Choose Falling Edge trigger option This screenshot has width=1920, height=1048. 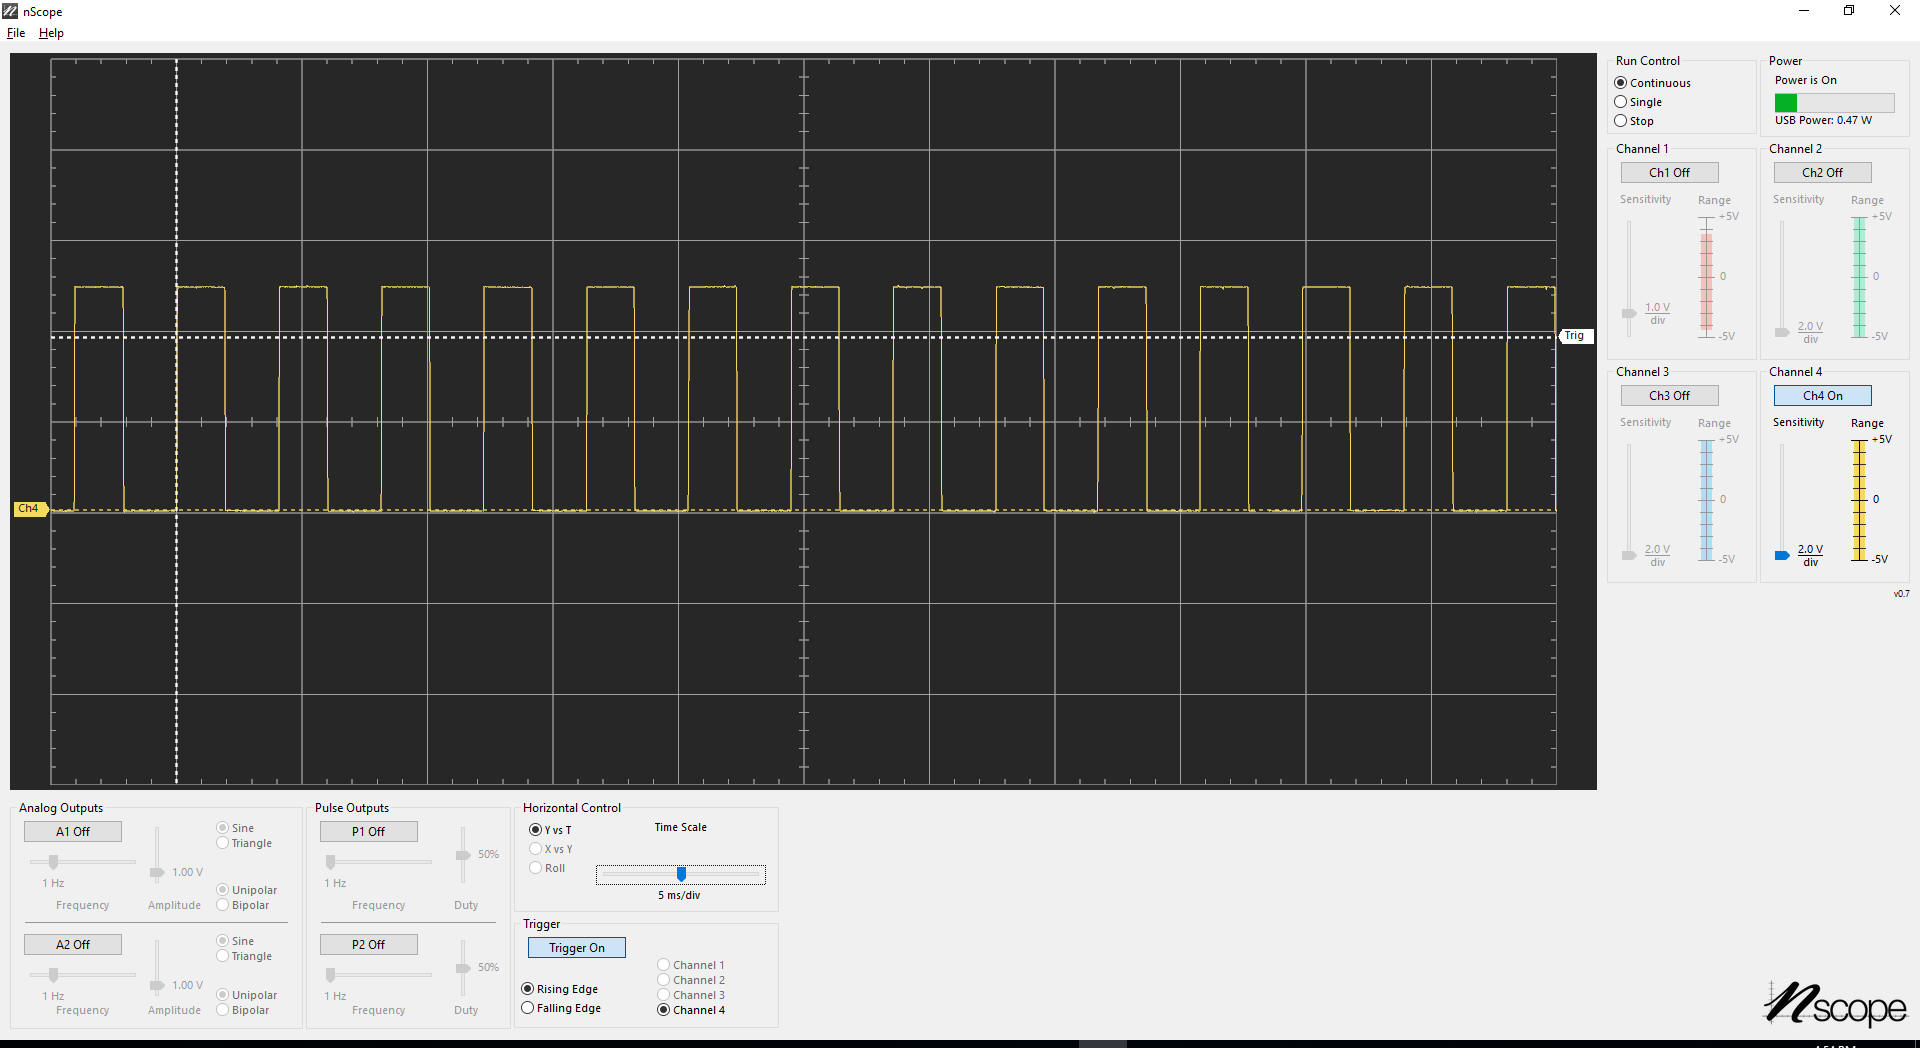[x=528, y=1008]
